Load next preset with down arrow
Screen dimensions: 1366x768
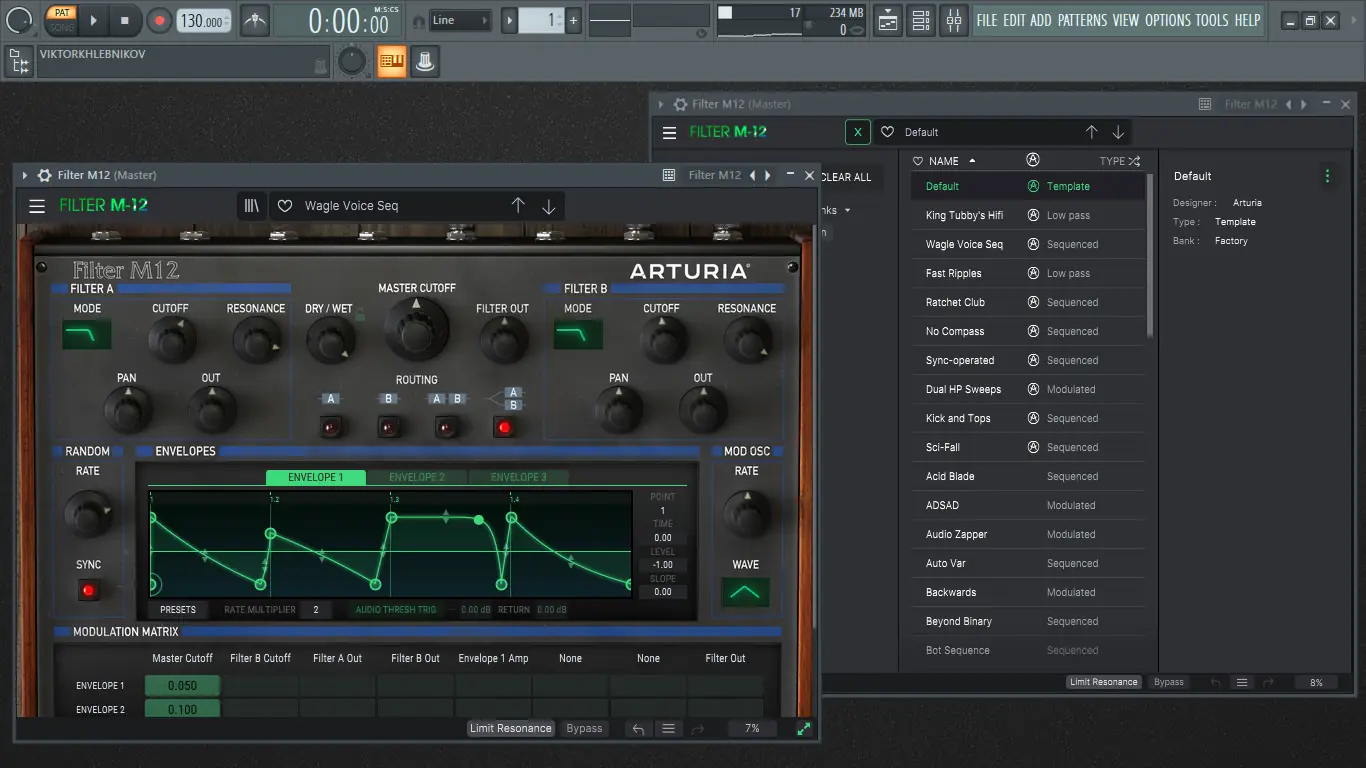[548, 206]
